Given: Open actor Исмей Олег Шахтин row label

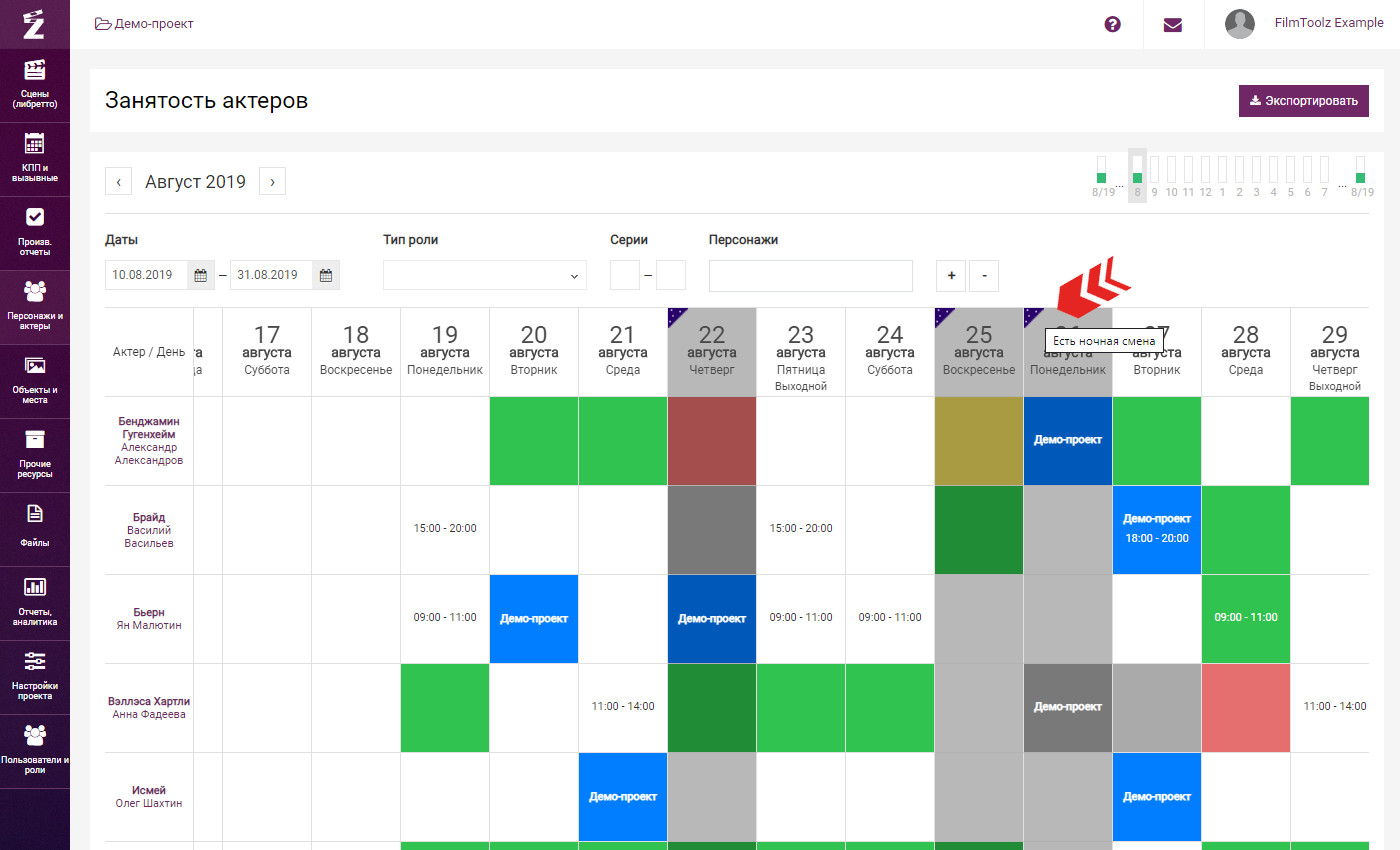Looking at the screenshot, I should [x=149, y=797].
